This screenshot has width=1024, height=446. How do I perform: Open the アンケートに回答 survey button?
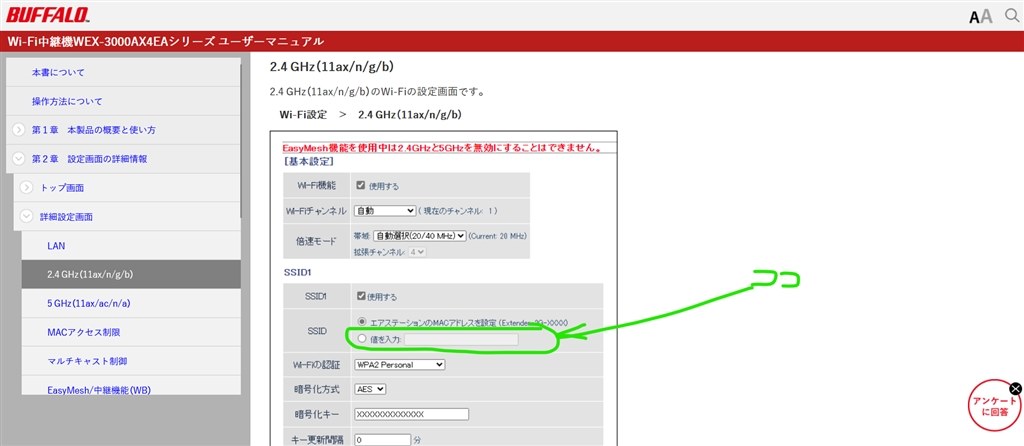tap(994, 406)
